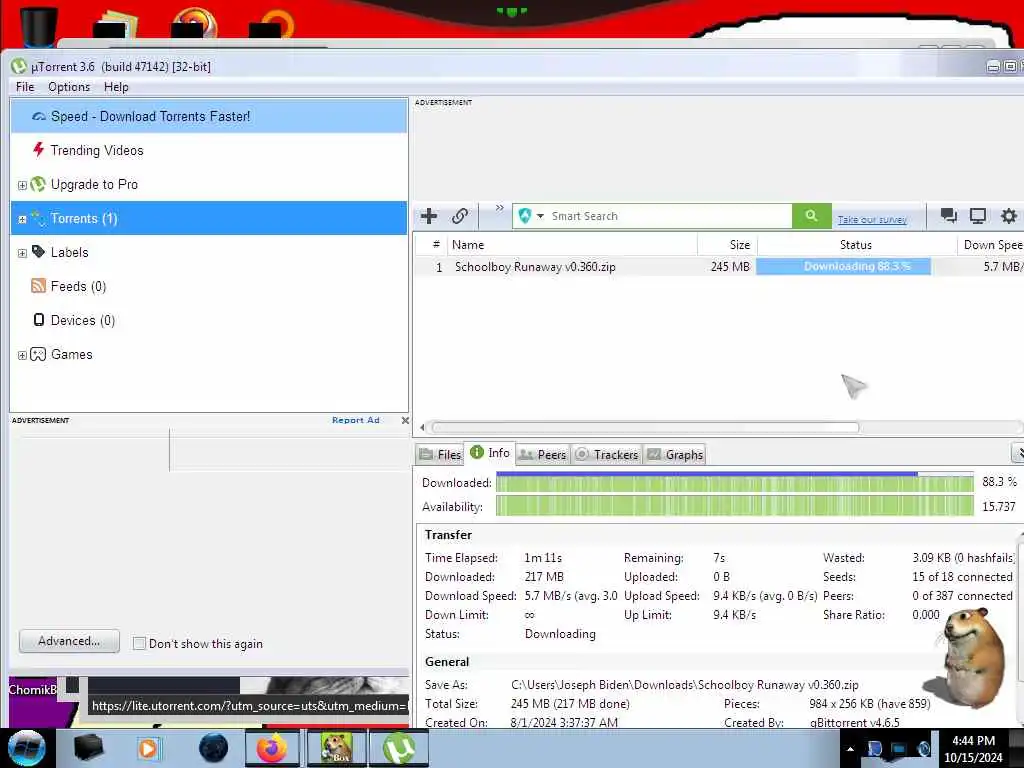Toggle the detail pane collapse arrow

click(x=1017, y=453)
